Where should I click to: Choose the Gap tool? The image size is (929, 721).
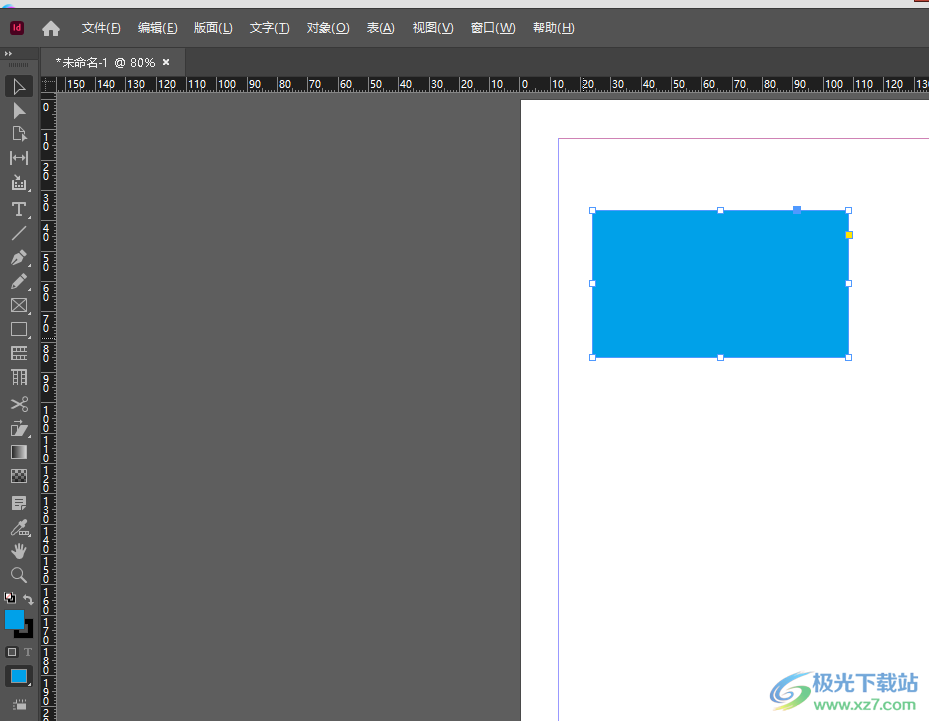18,158
